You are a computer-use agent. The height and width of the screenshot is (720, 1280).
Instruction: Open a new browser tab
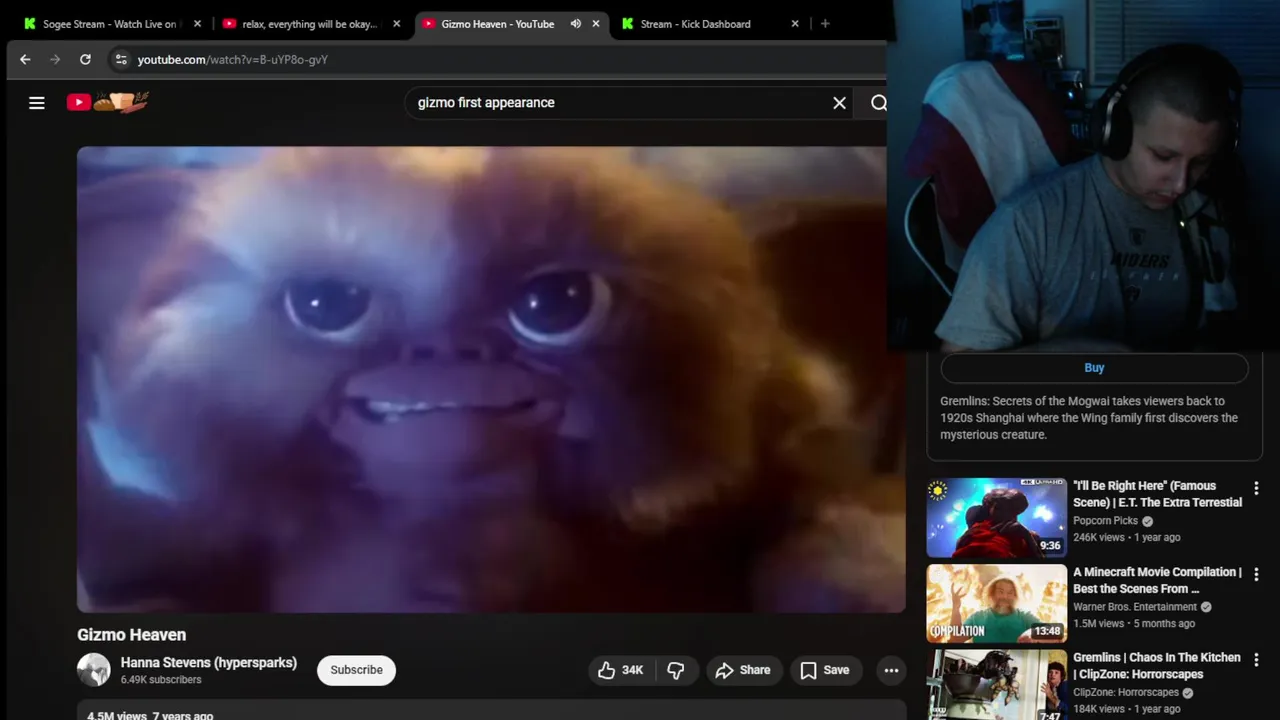825,24
